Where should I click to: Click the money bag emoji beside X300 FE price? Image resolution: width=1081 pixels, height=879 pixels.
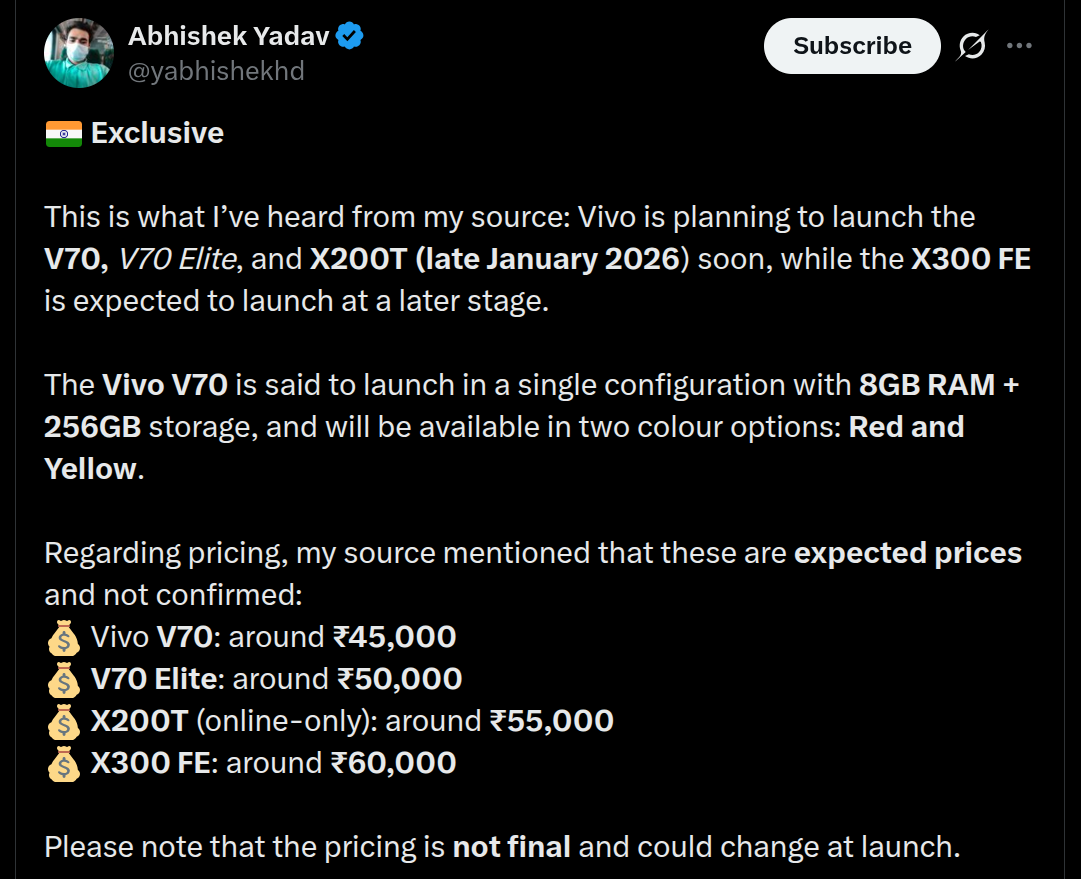pos(62,763)
